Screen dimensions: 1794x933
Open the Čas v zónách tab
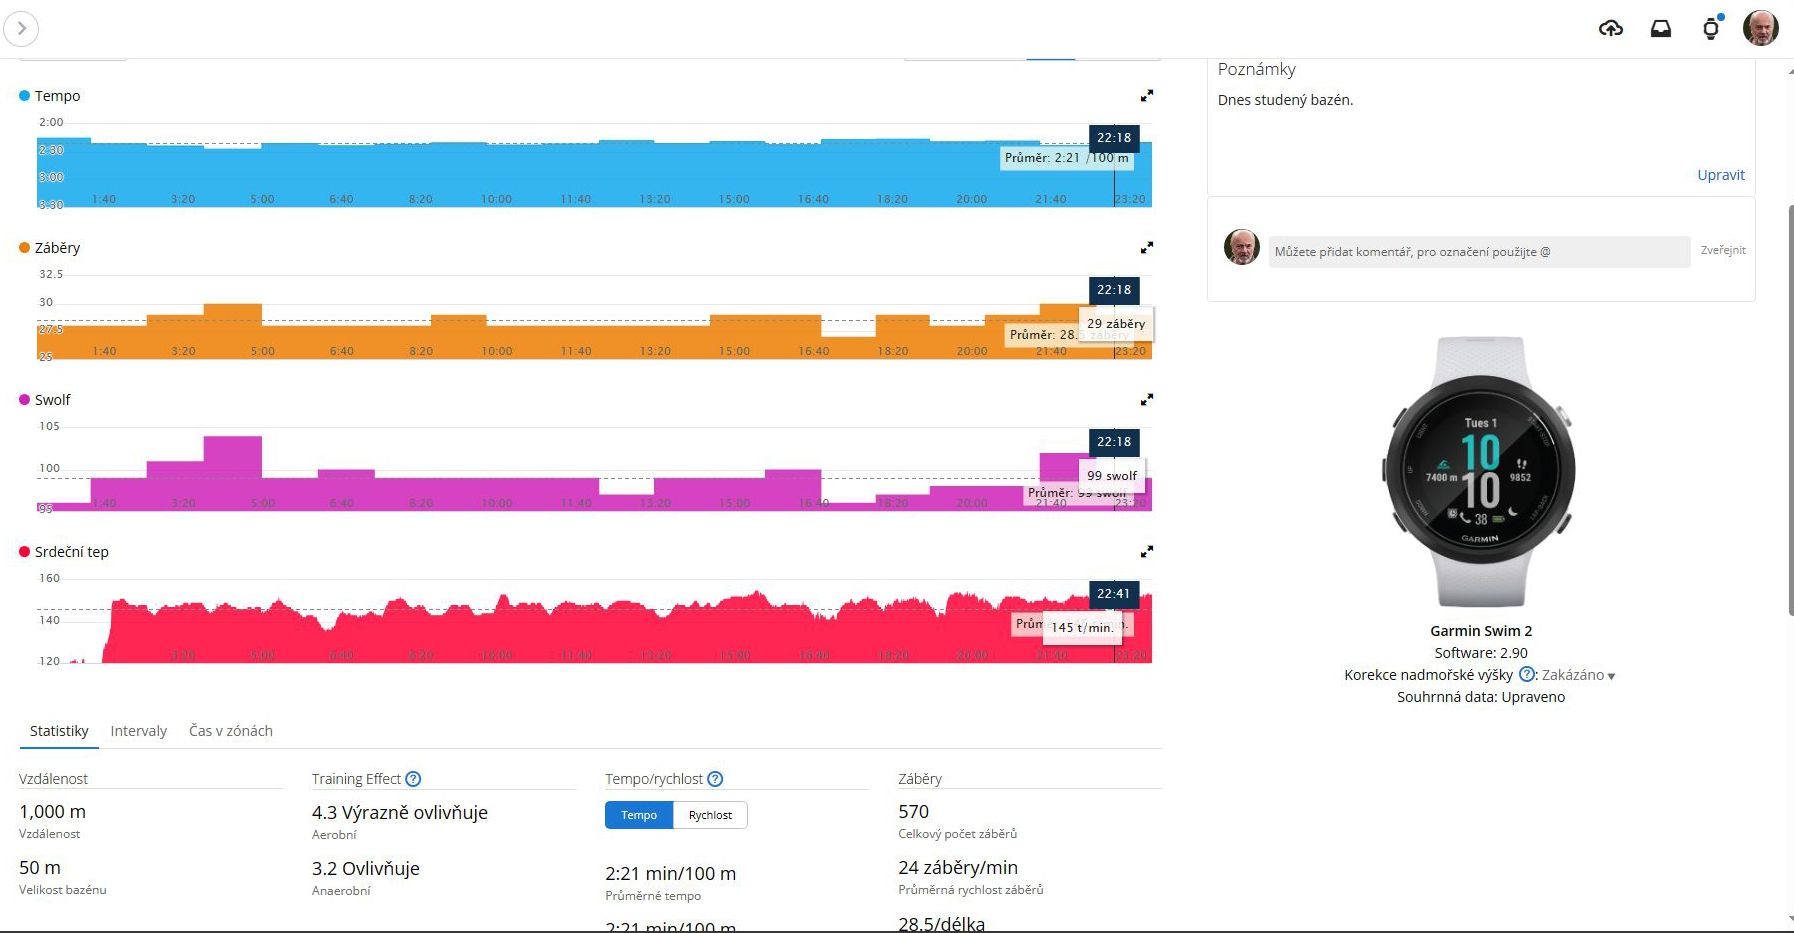pos(231,731)
